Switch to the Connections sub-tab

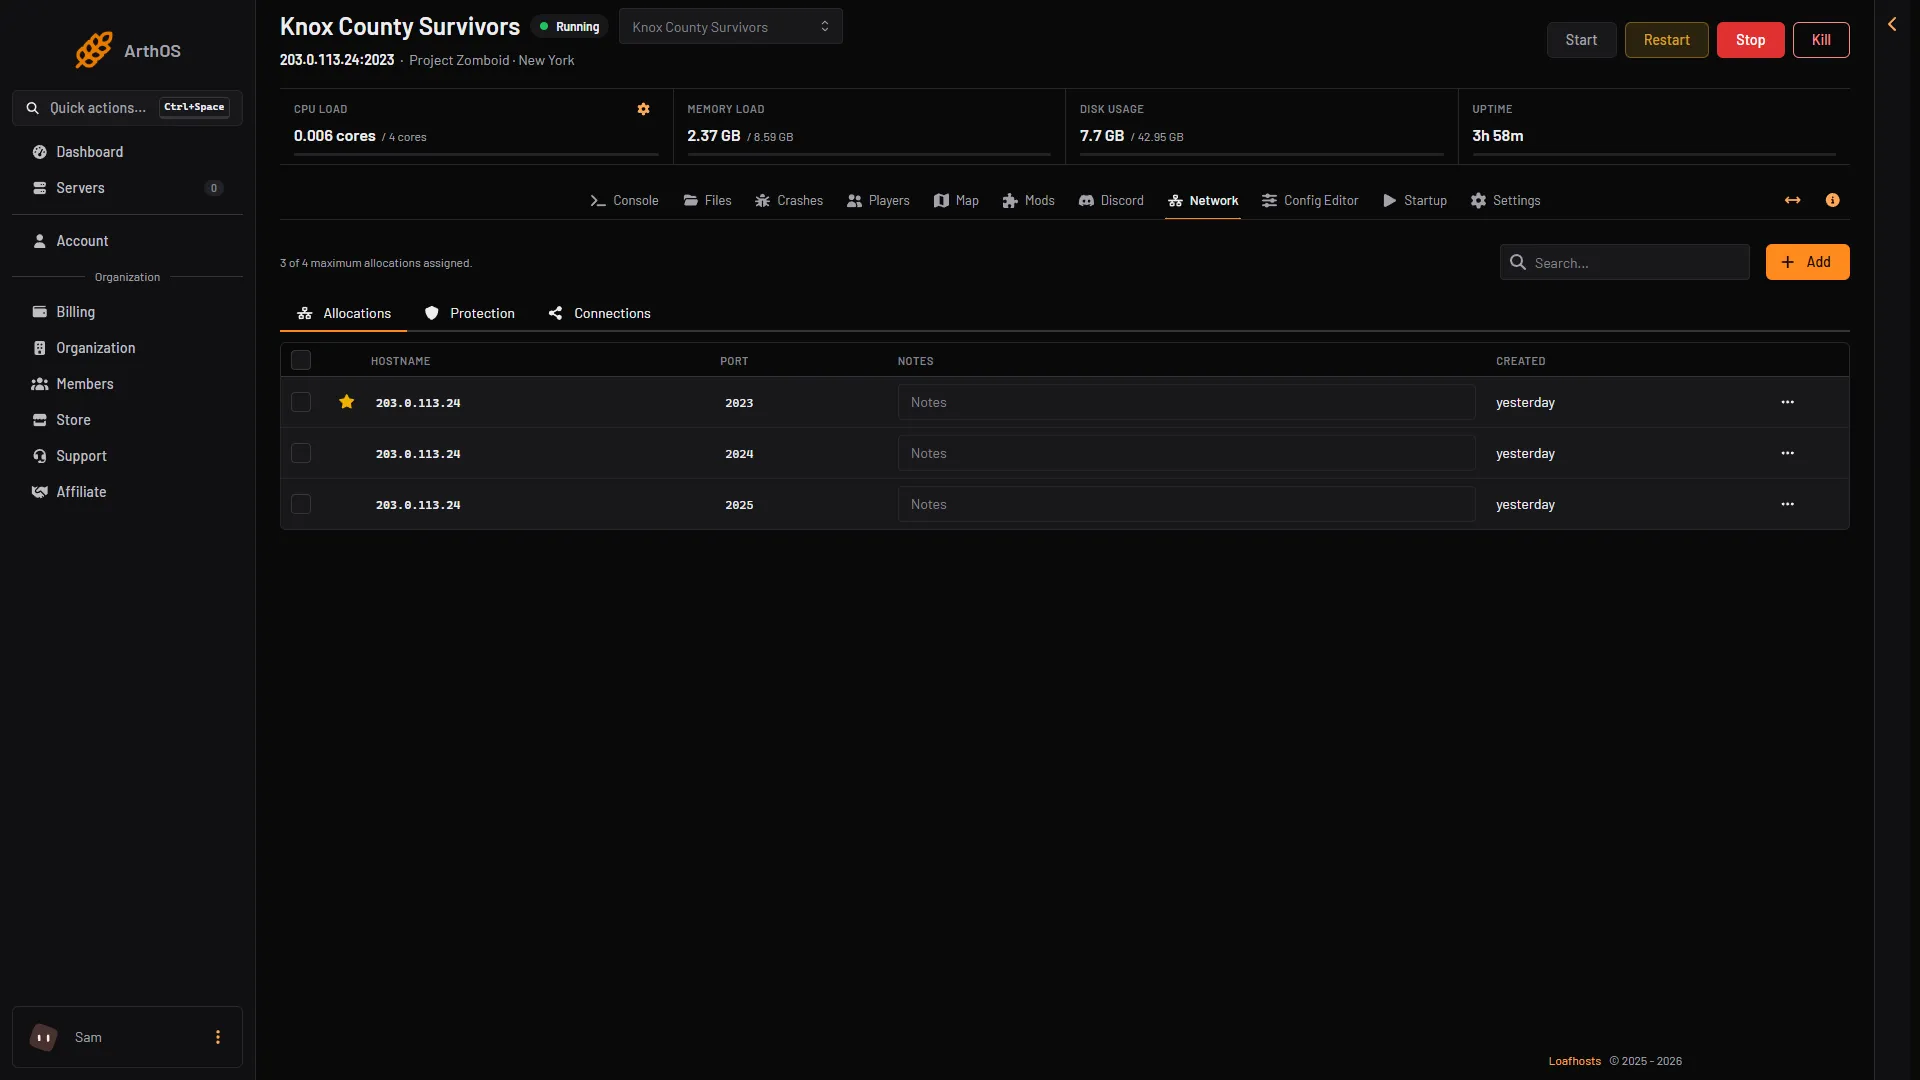(599, 314)
